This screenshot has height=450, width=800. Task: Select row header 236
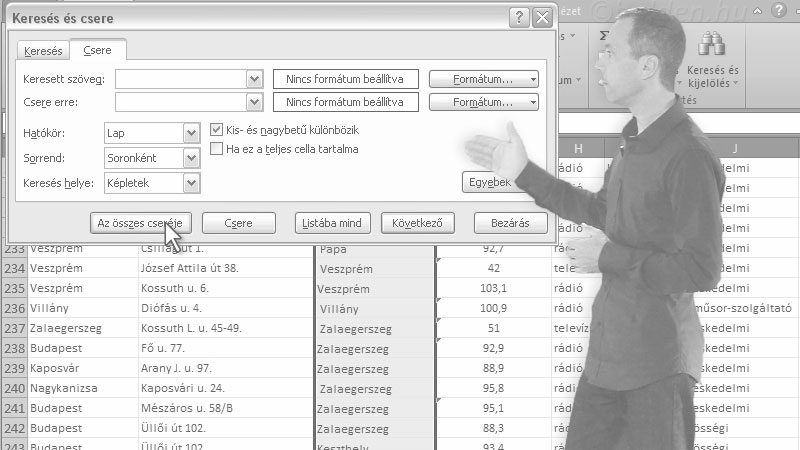pyautogui.click(x=14, y=308)
